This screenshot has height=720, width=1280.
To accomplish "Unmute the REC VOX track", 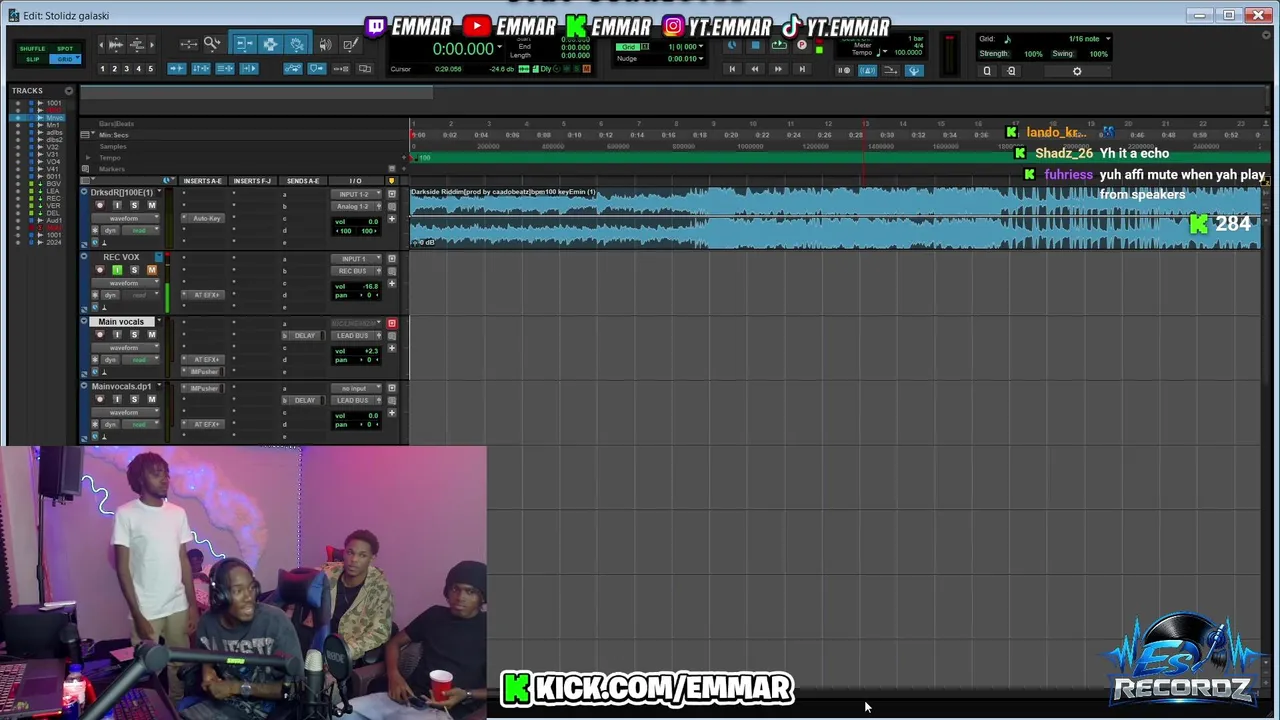I will [152, 270].
